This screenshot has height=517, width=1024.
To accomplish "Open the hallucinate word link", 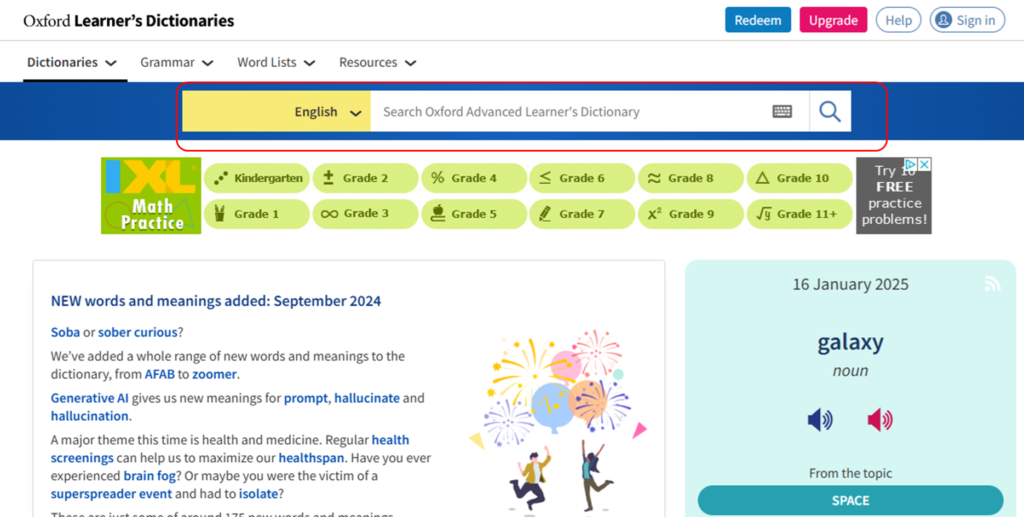I will [367, 398].
